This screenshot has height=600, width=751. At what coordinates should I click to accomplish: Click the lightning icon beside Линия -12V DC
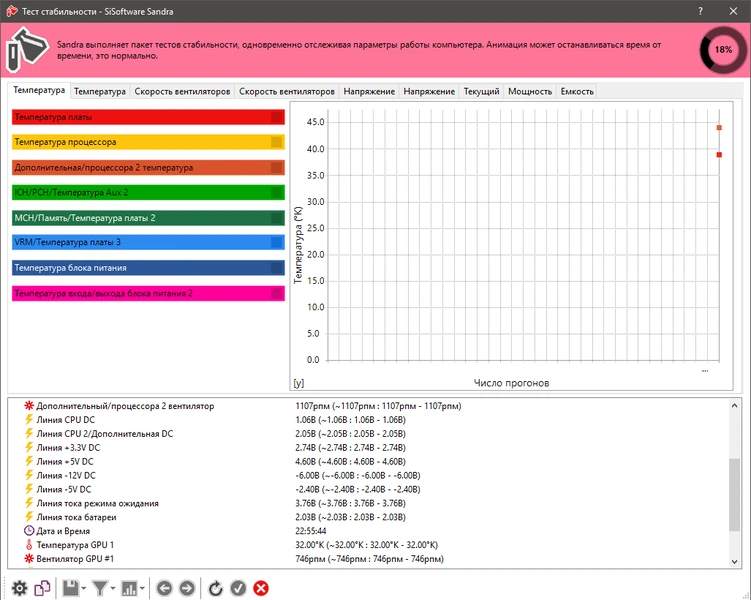coord(29,475)
